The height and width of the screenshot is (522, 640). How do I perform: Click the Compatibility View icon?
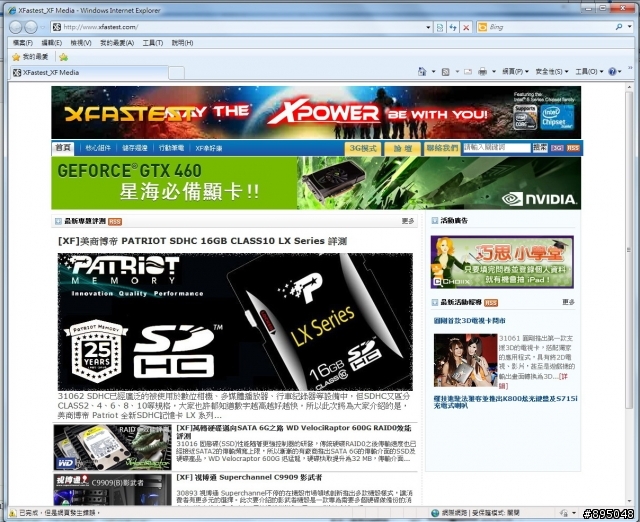click(x=440, y=27)
